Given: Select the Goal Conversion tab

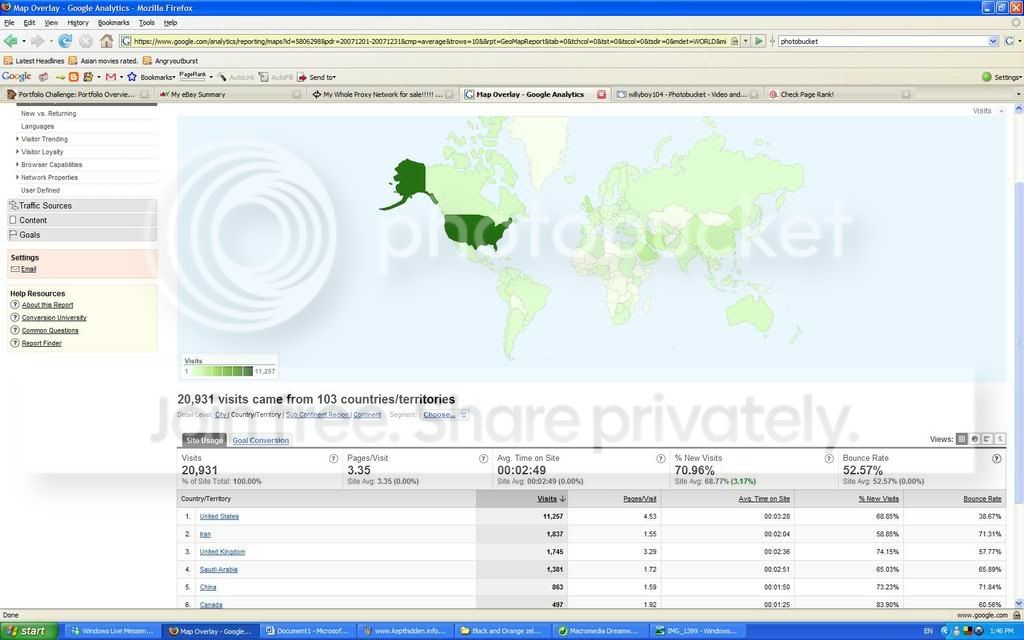Looking at the screenshot, I should pos(261,441).
